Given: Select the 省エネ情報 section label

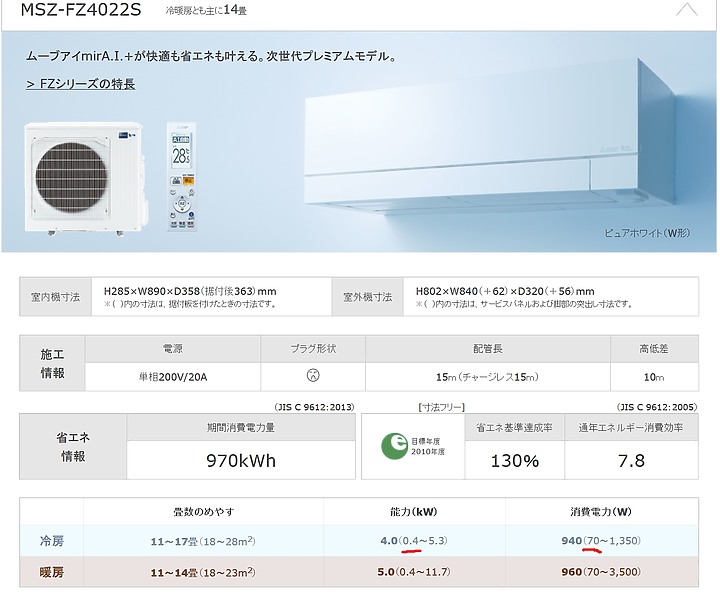Looking at the screenshot, I should click(73, 447).
